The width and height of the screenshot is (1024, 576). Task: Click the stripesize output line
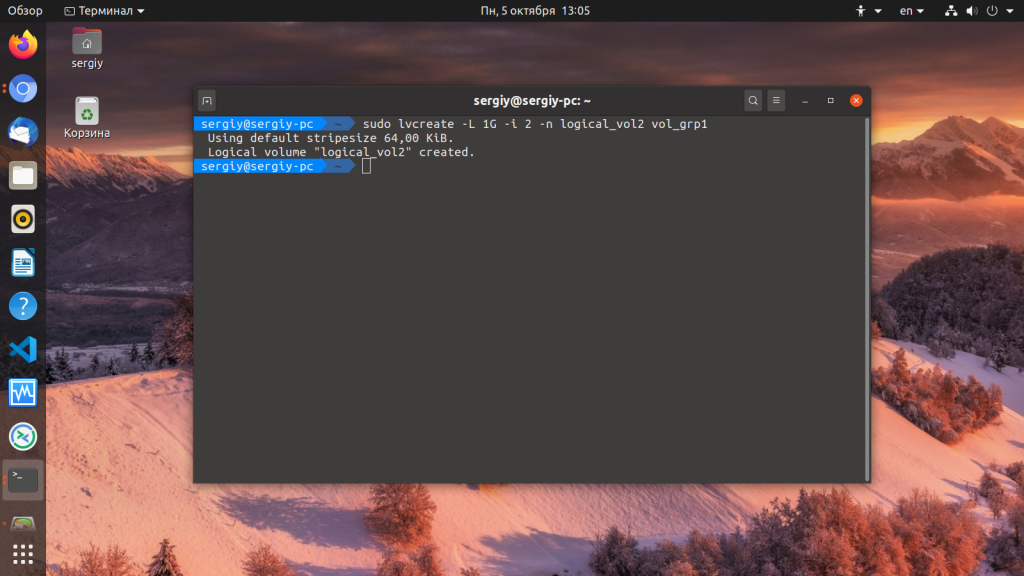330,138
